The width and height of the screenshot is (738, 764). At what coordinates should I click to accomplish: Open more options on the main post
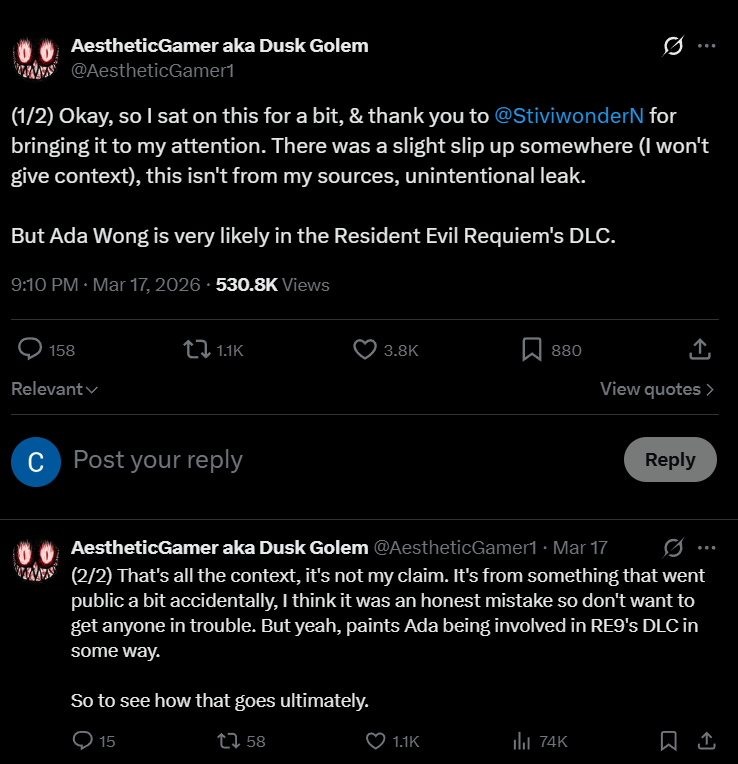tap(706, 46)
